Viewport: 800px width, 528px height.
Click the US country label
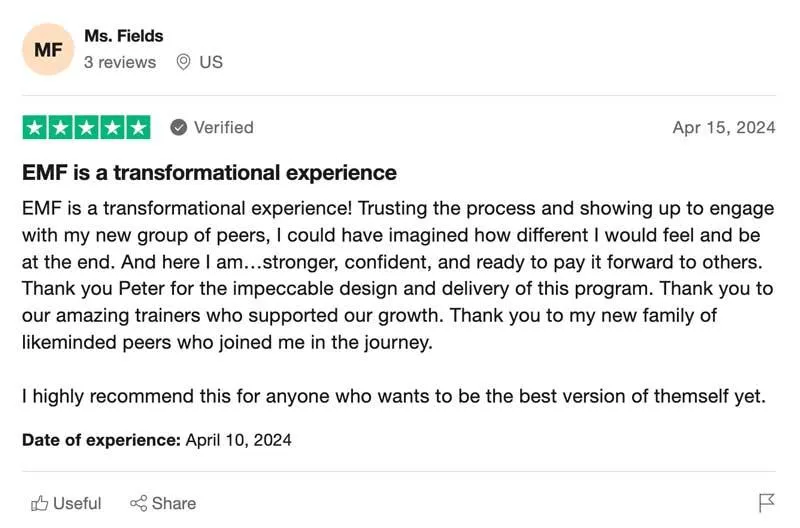[211, 62]
